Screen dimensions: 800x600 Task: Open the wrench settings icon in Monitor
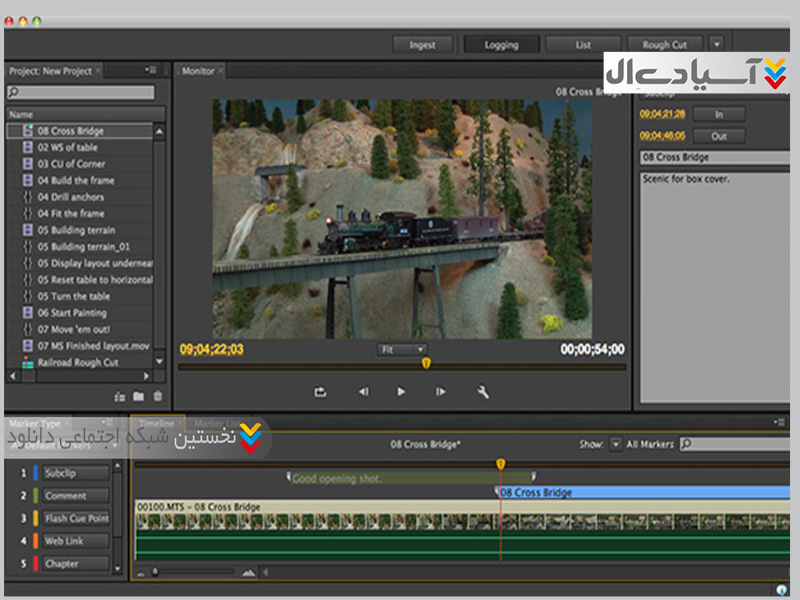tap(483, 392)
